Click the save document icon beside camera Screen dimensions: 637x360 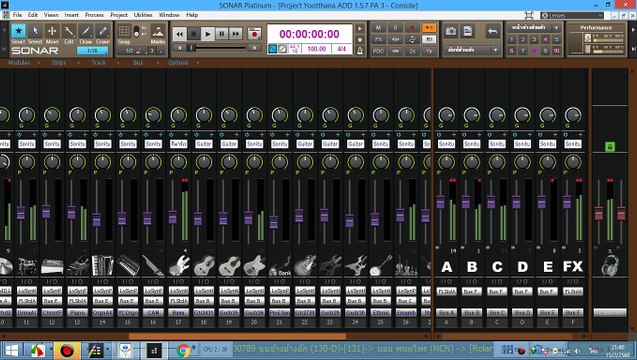[468, 31]
